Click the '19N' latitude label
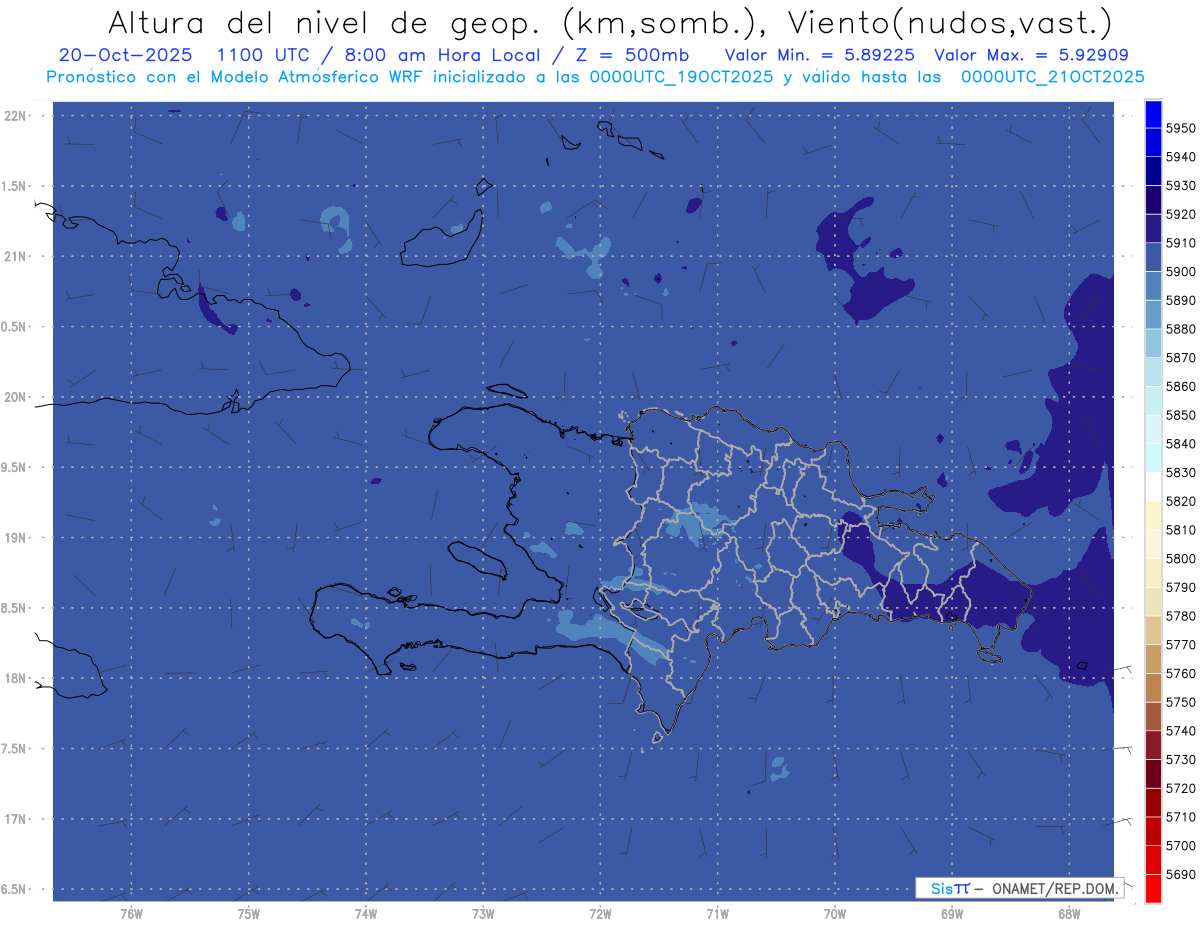Screen dimensions: 1200x927 click(x=15, y=537)
